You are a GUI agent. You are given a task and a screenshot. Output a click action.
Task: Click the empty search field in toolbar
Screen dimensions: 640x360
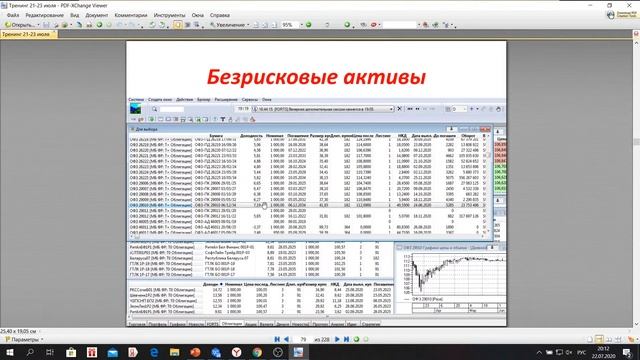399,25
